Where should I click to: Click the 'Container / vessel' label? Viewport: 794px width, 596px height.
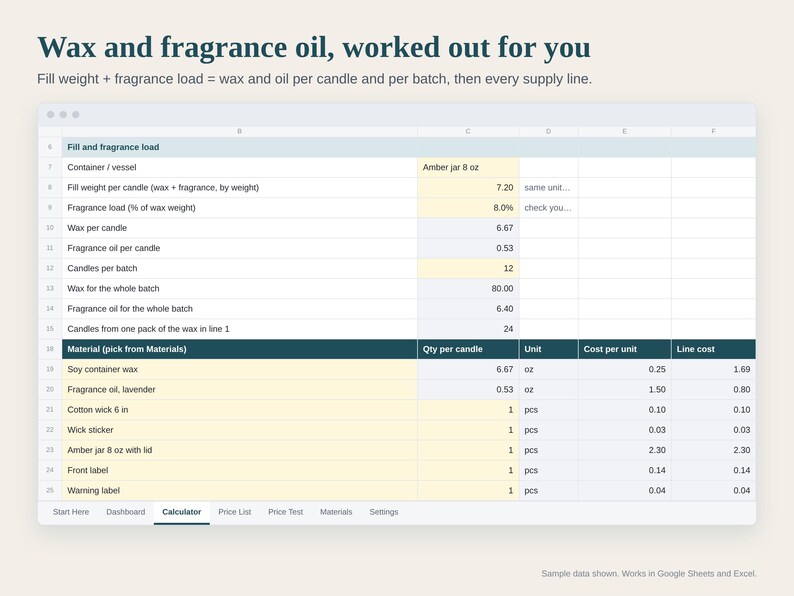click(102, 167)
